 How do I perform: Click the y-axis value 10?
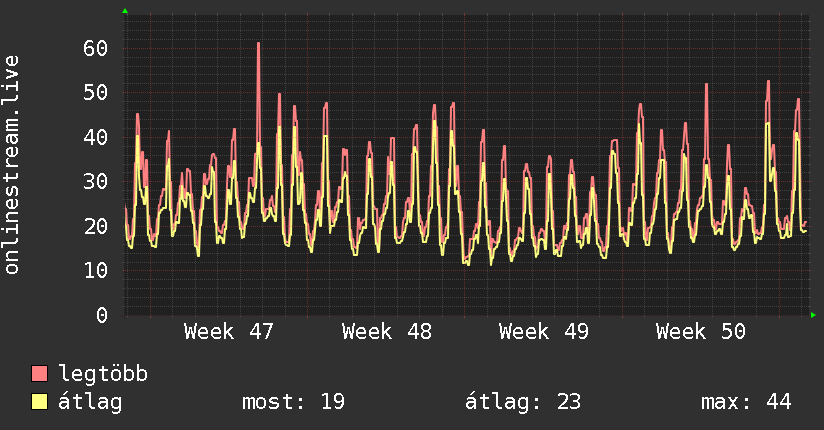[x=95, y=270]
